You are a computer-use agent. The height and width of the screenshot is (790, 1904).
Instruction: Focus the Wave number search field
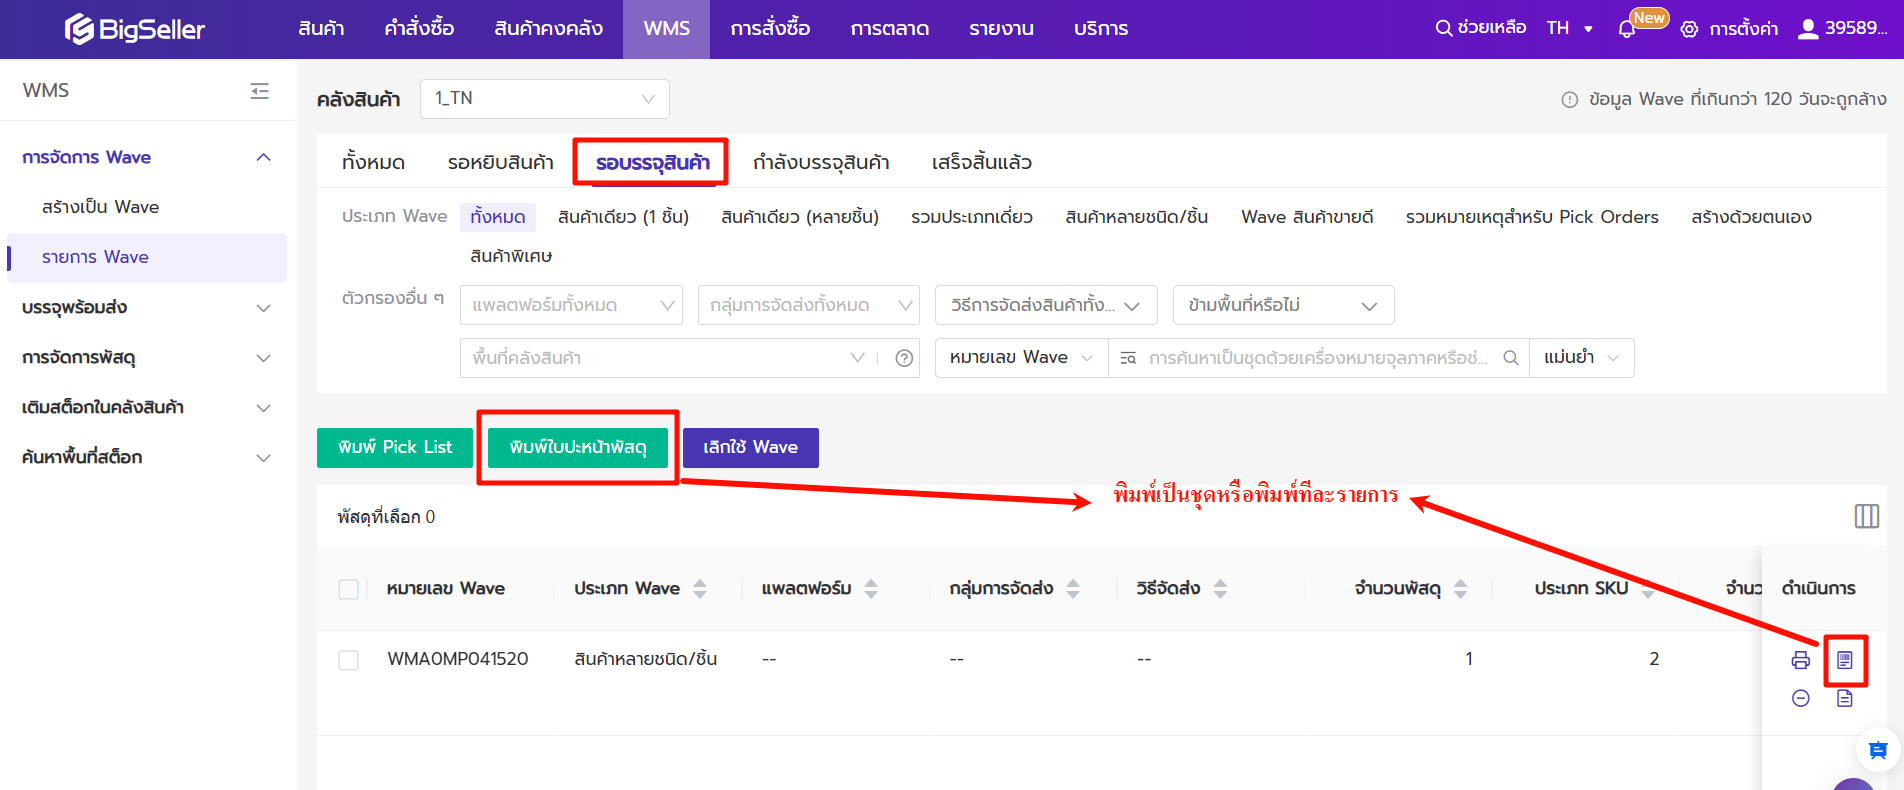[x=1318, y=358]
